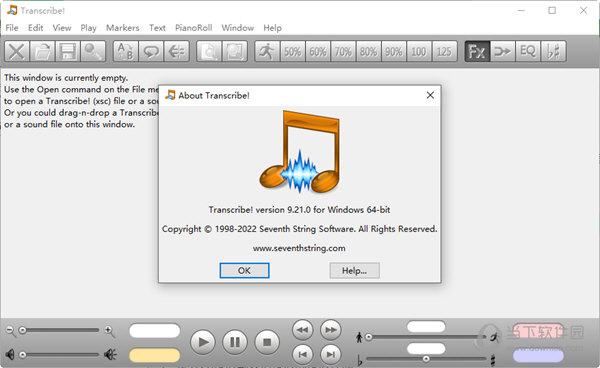Viewport: 600px width, 368px height.
Task: Click the sharp symbol pitch icon
Action: click(493, 360)
